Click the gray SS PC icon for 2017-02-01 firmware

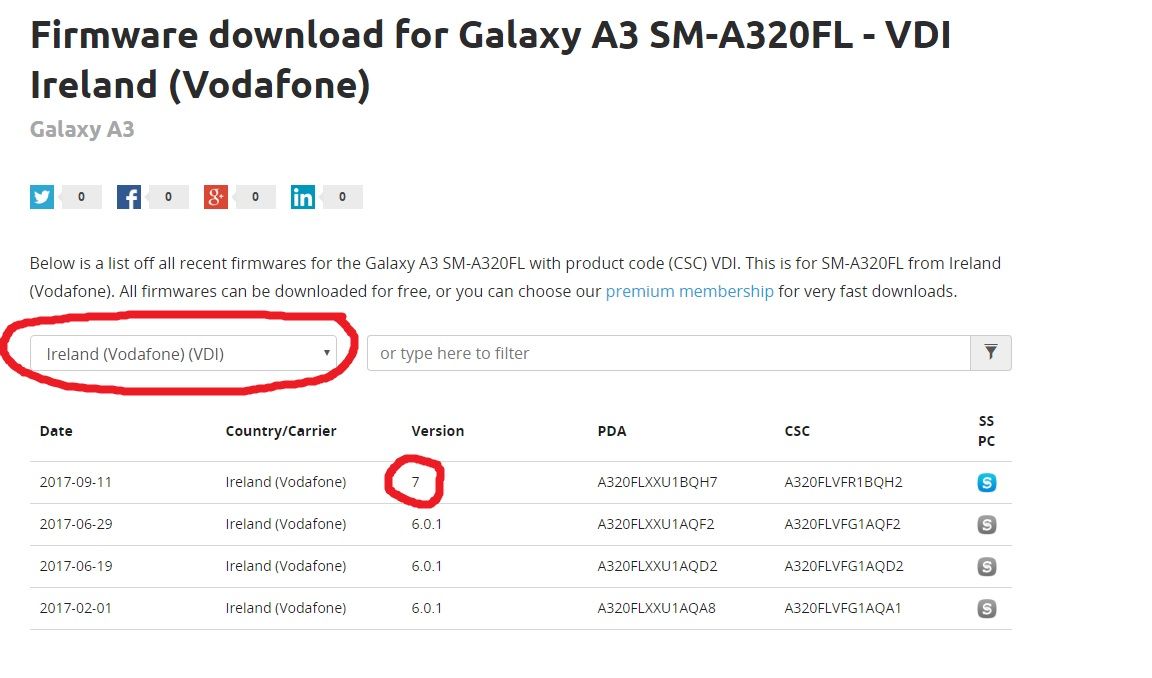(987, 608)
